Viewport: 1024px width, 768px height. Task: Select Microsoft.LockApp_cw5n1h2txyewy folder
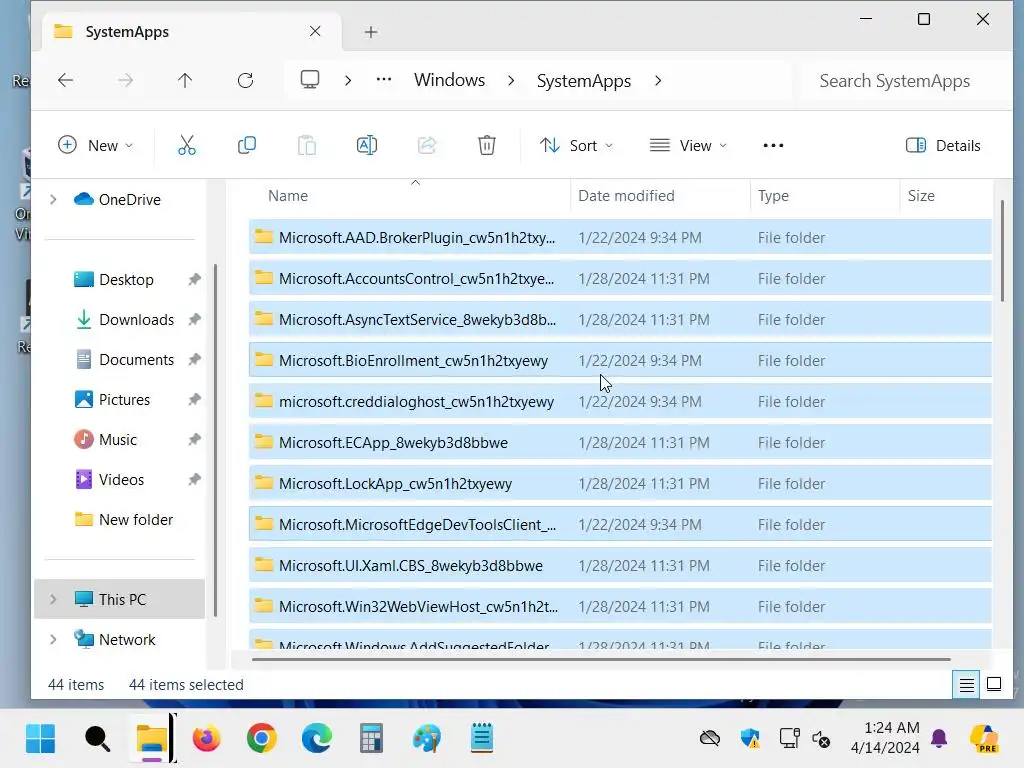pos(620,484)
